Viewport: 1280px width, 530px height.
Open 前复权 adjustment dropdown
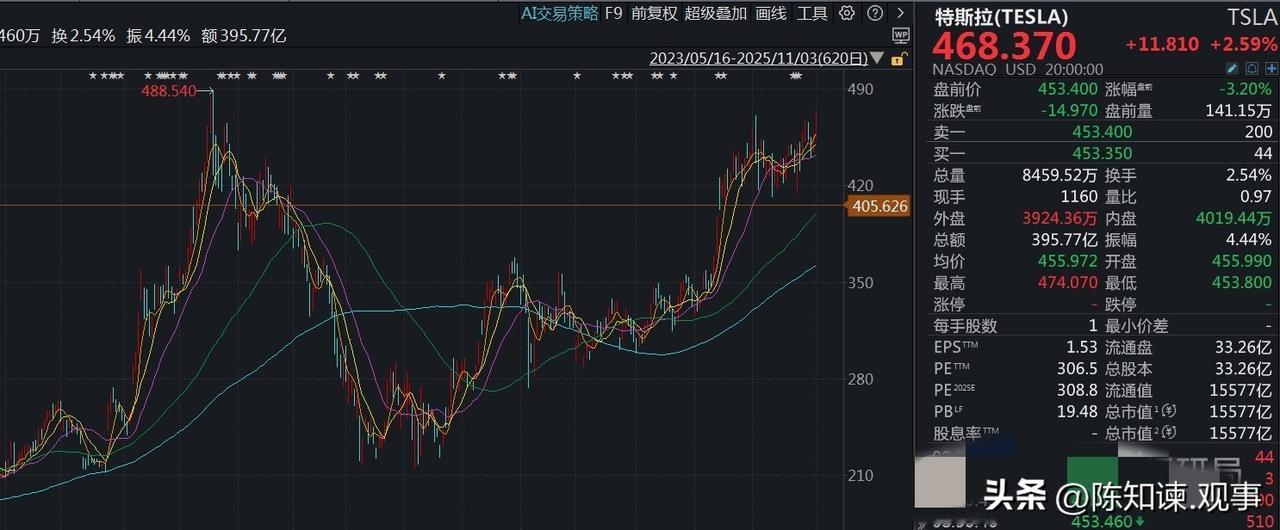click(x=653, y=13)
